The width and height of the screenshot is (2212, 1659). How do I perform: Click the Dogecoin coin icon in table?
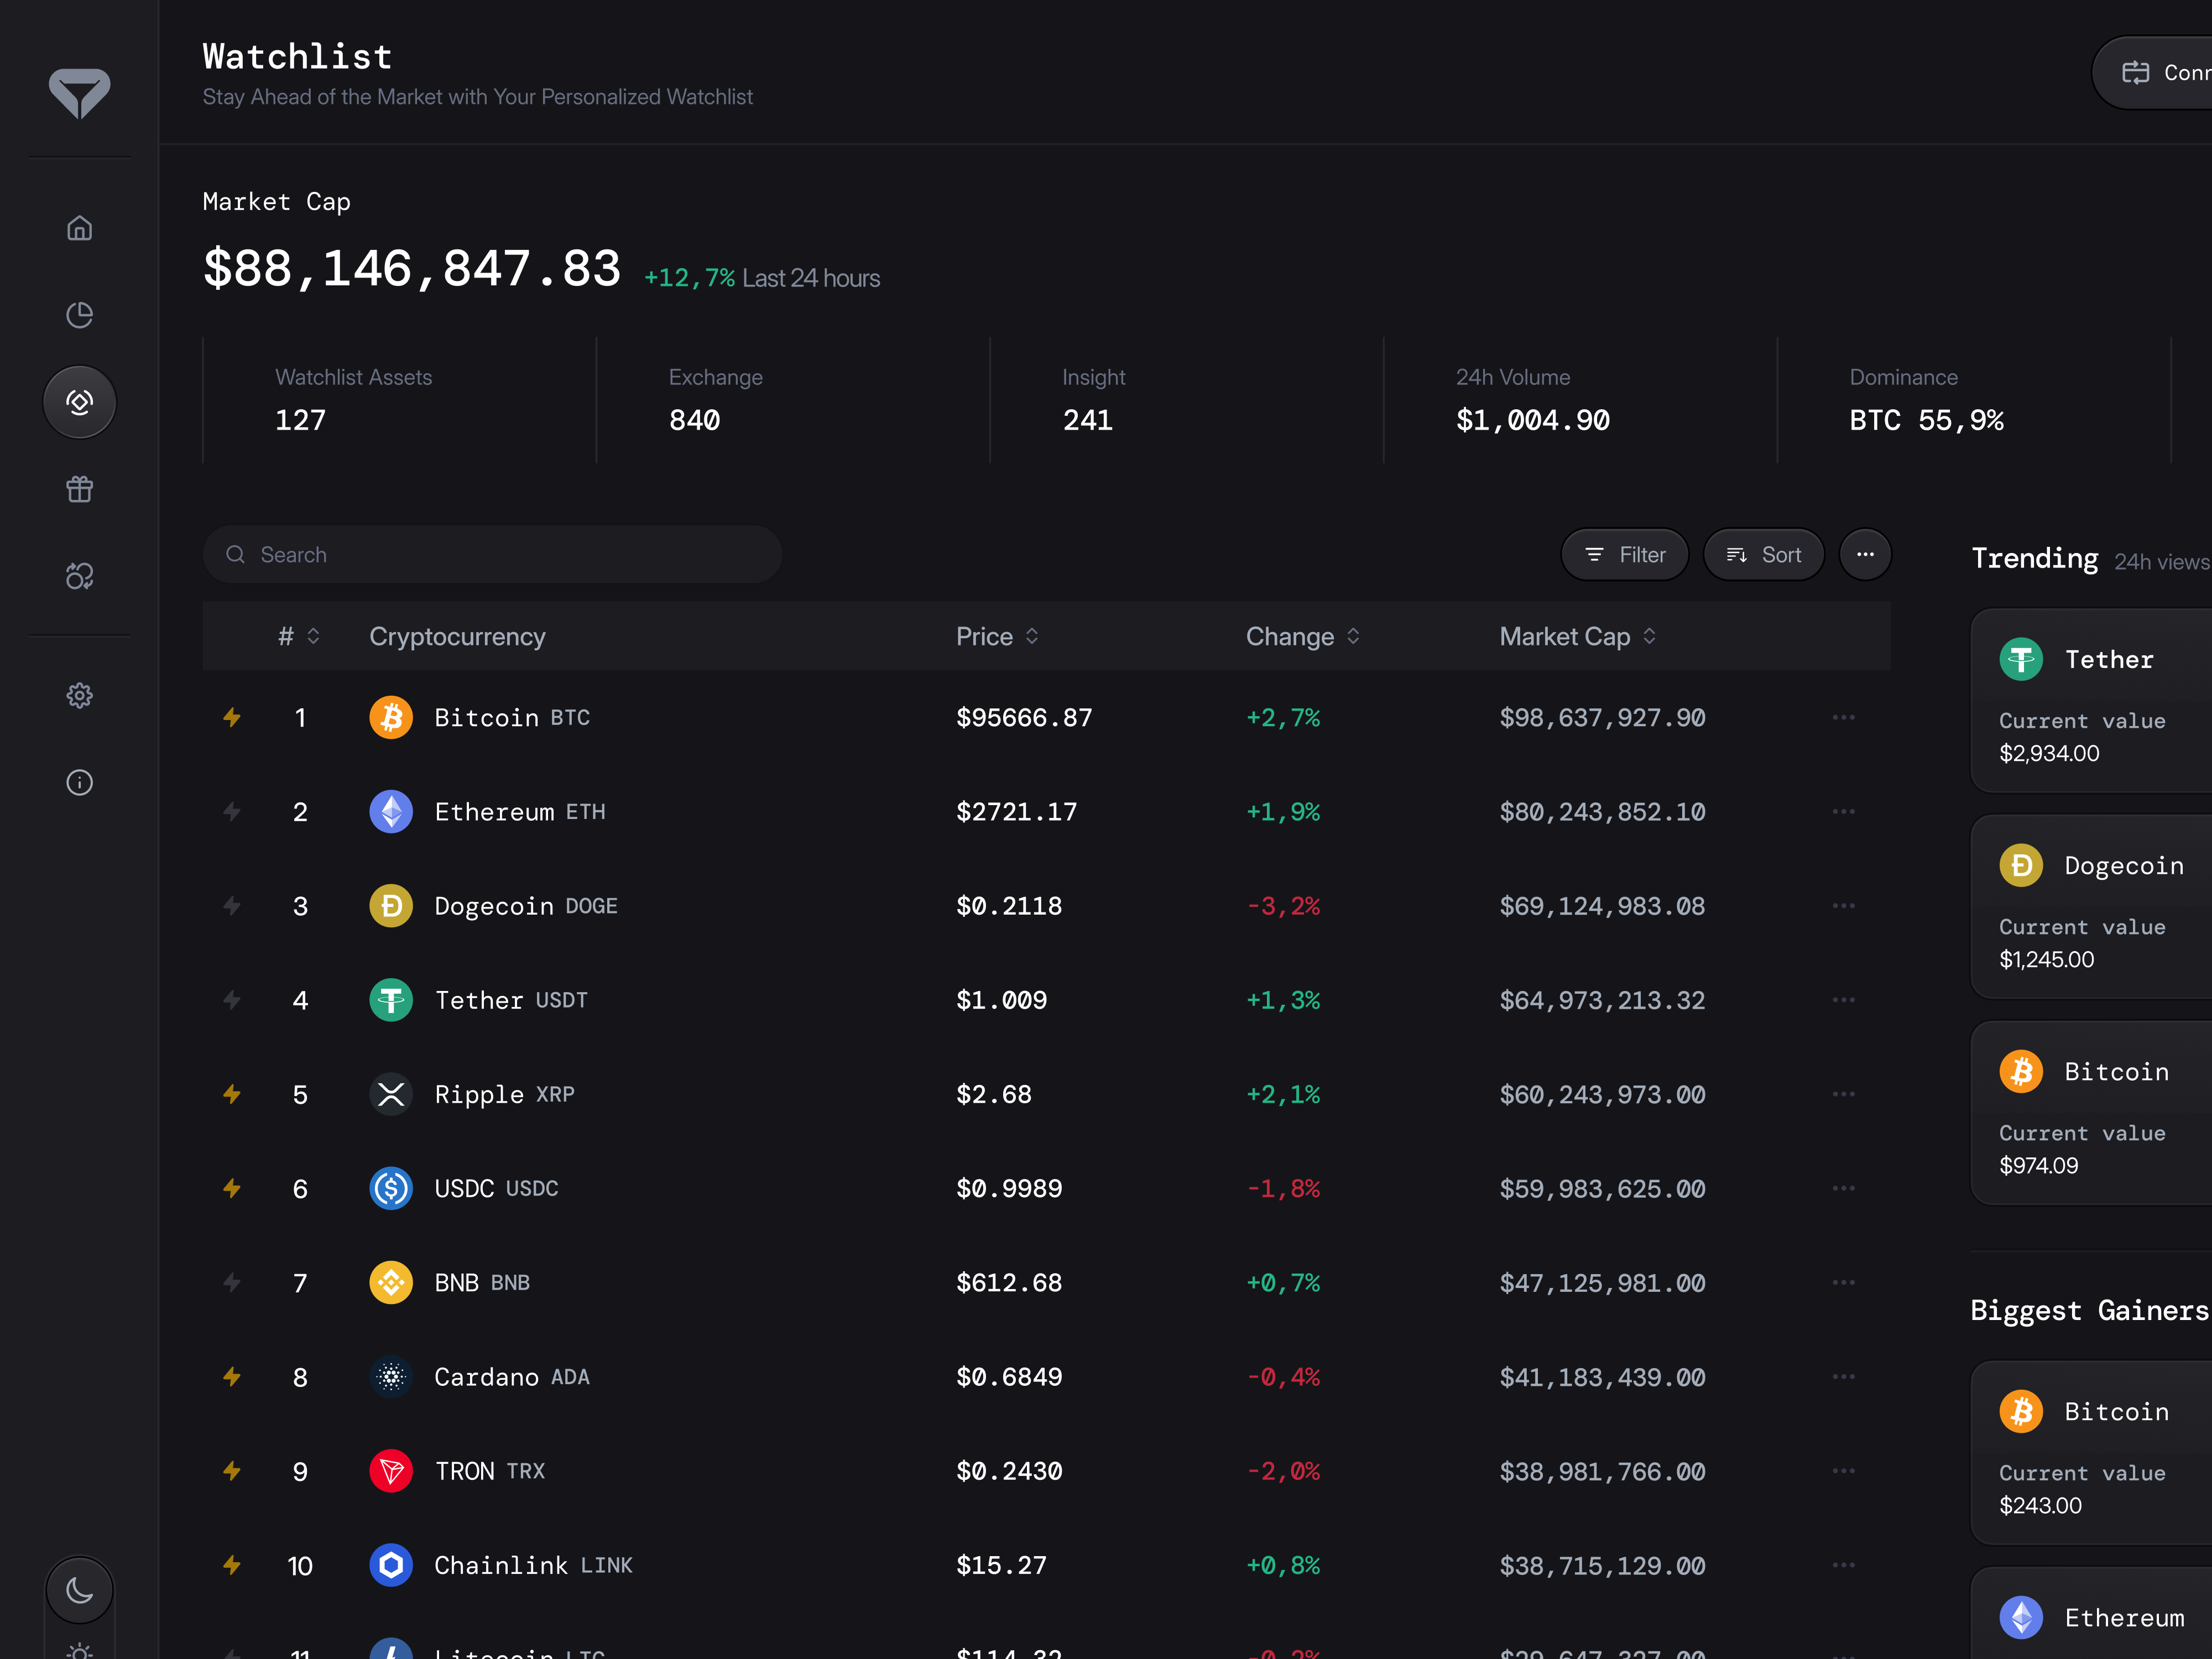coord(391,906)
